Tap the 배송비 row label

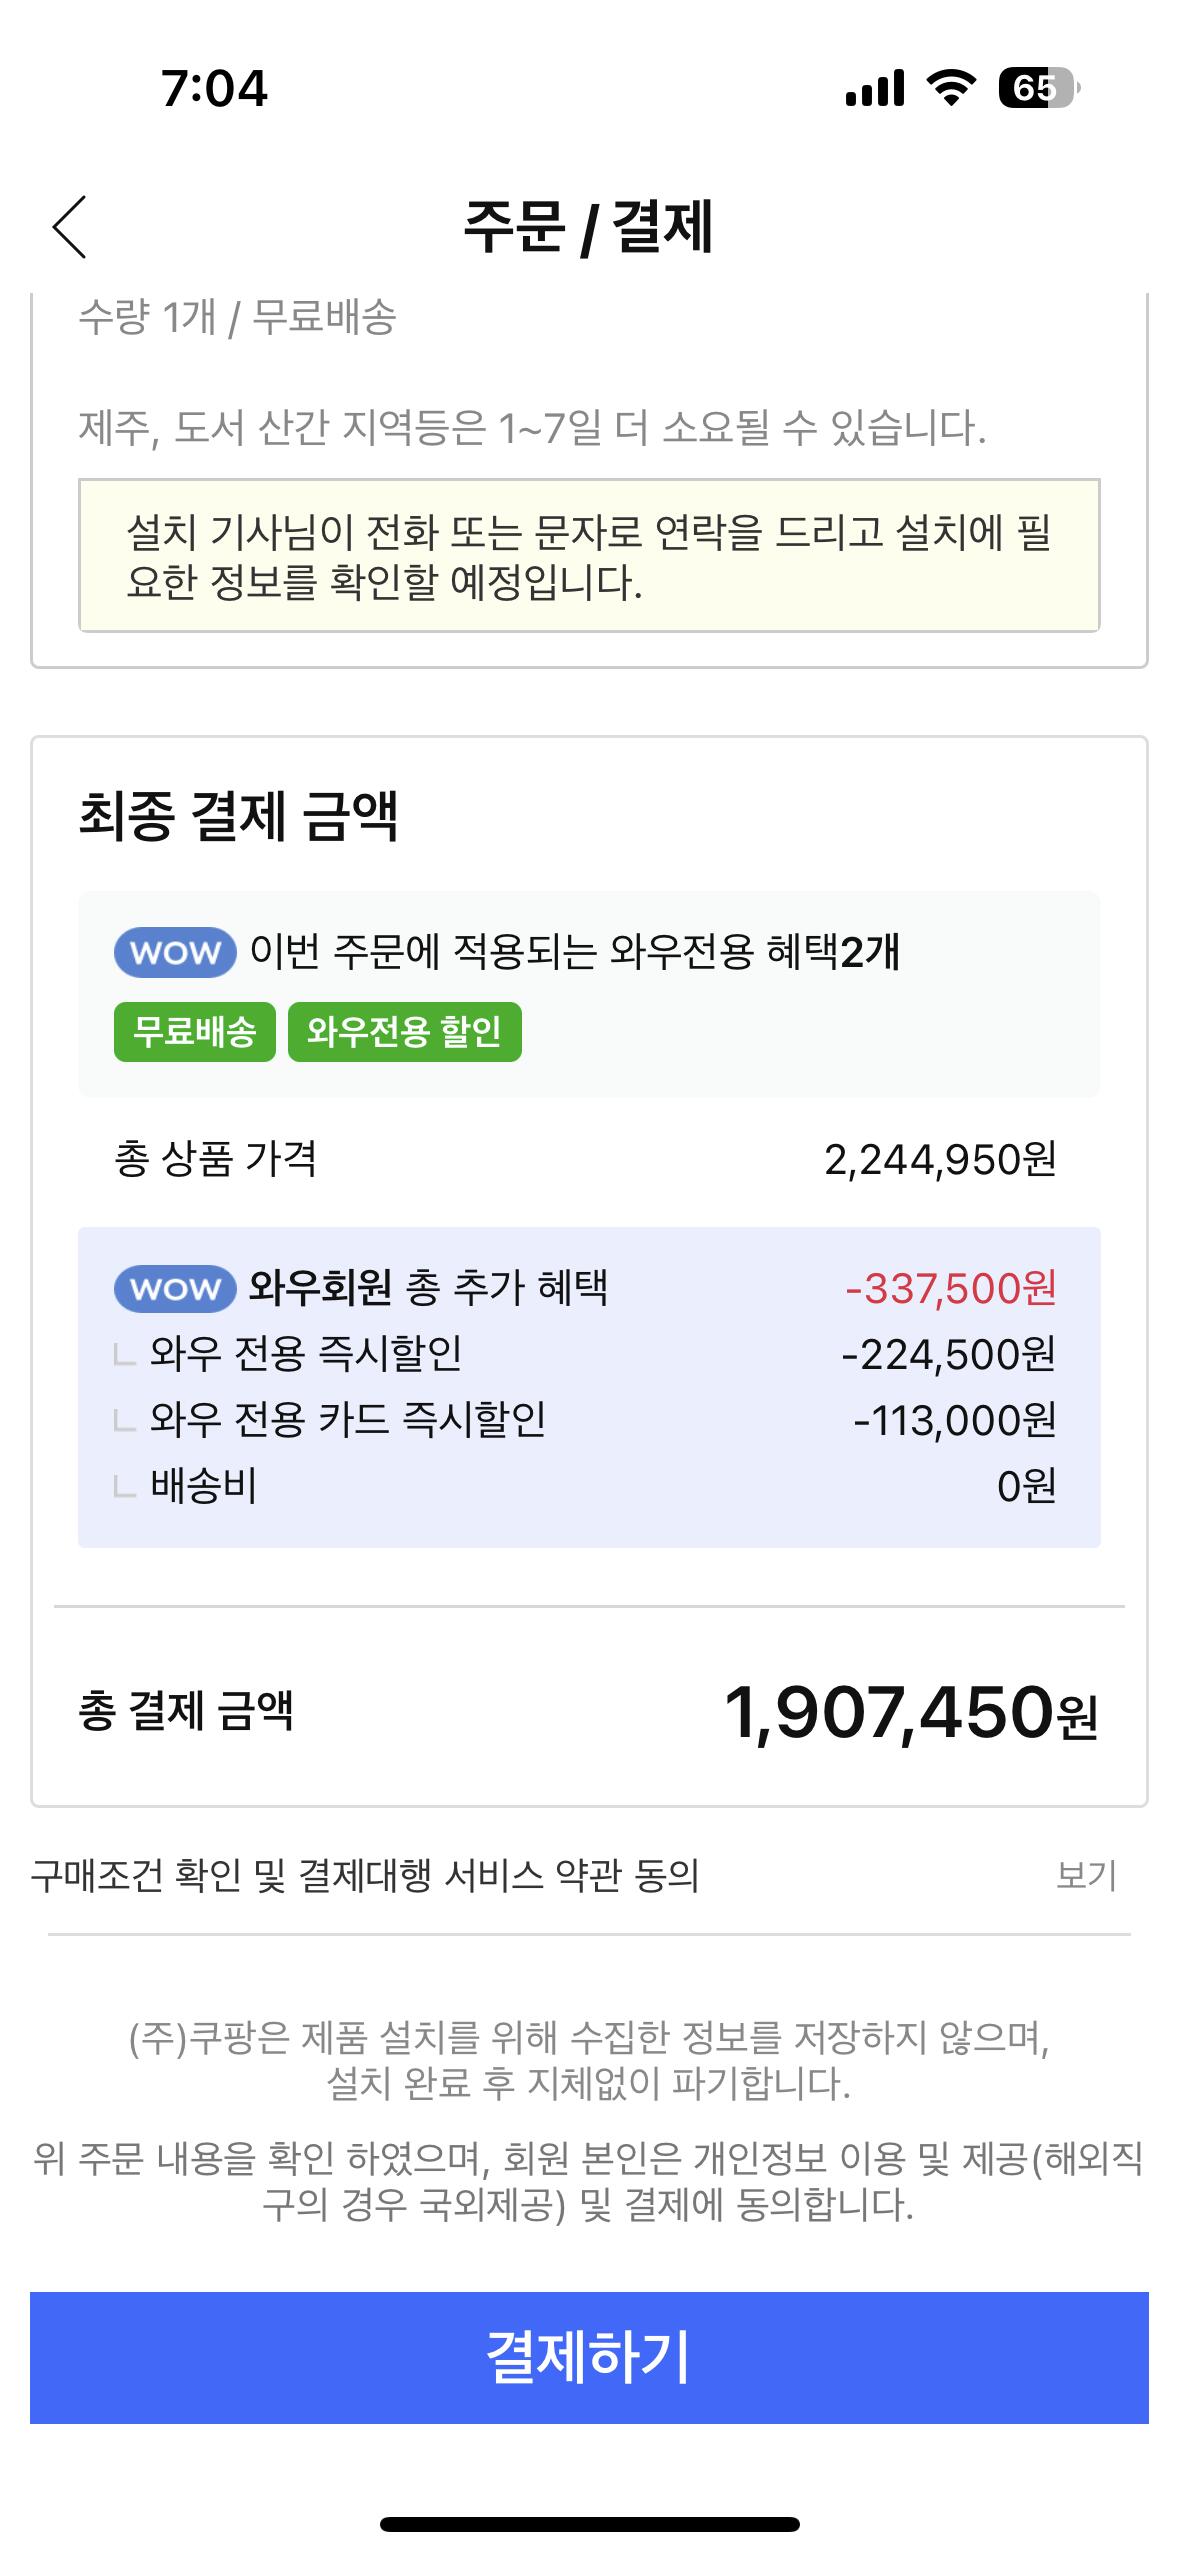click(x=204, y=1486)
